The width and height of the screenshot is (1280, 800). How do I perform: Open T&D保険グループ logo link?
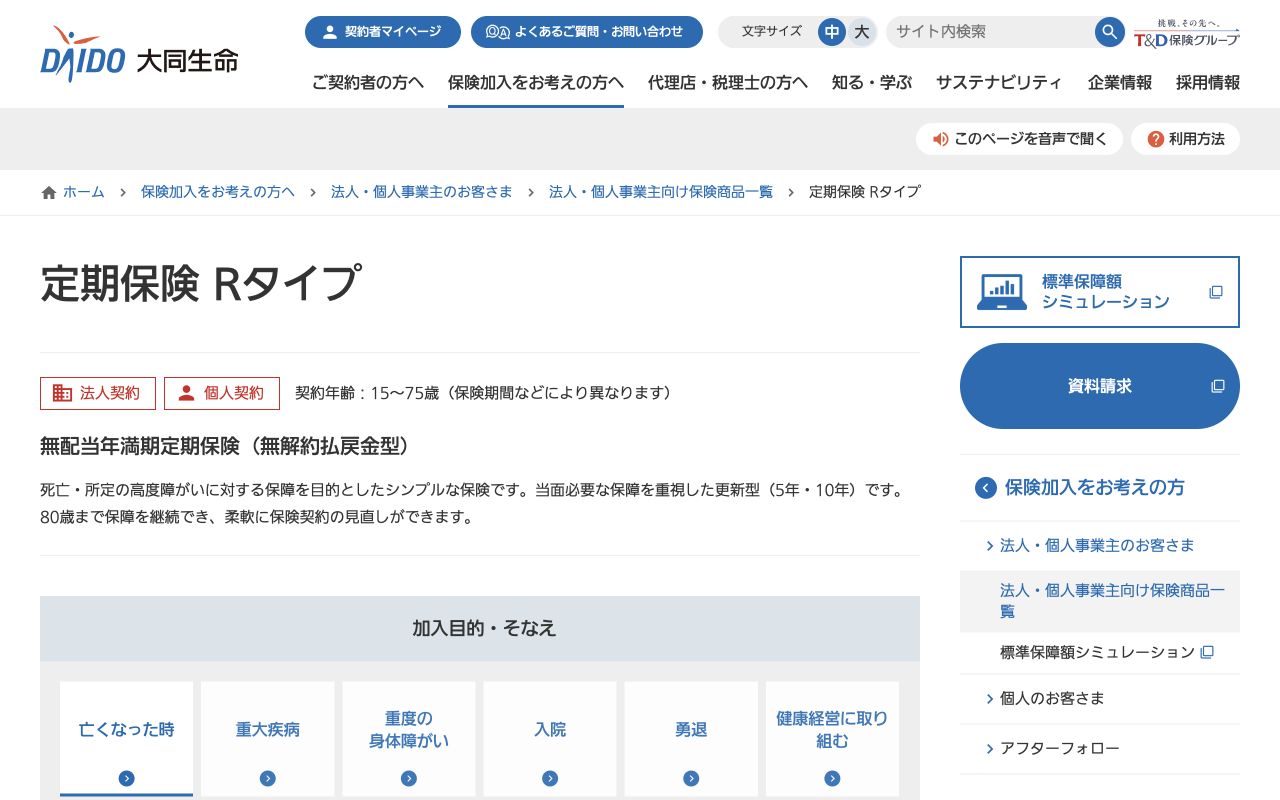tap(1186, 32)
